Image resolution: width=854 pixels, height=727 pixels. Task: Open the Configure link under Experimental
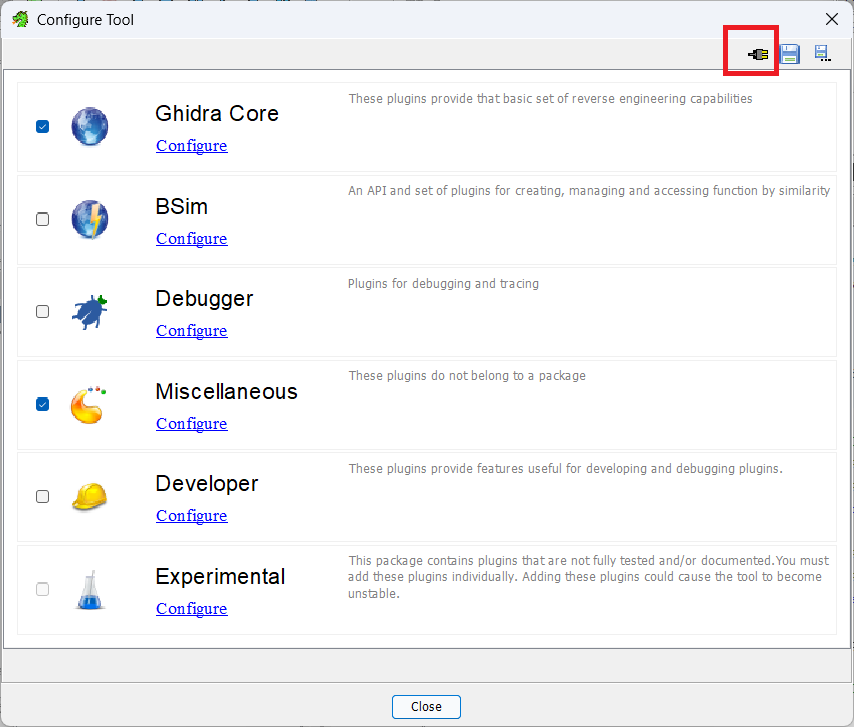click(192, 608)
